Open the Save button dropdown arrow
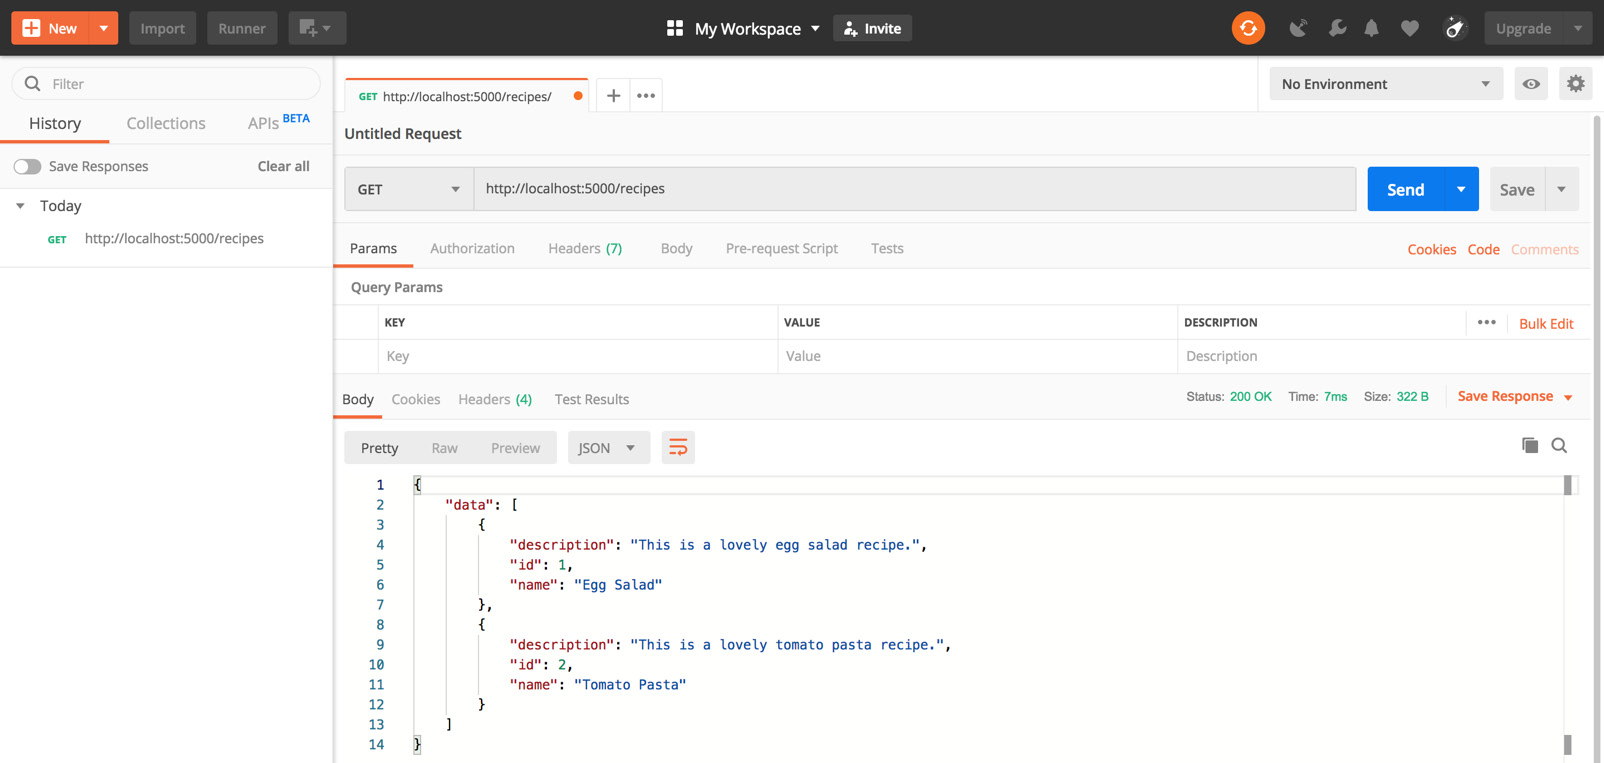The image size is (1604, 763). pyautogui.click(x=1561, y=189)
